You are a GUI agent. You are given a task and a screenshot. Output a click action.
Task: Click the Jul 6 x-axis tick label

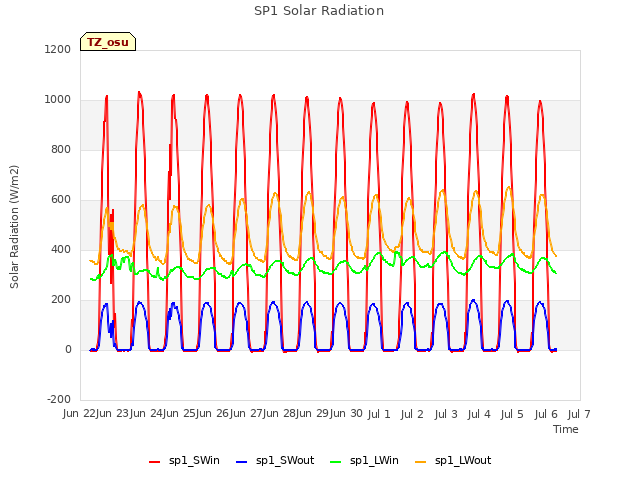click(546, 414)
